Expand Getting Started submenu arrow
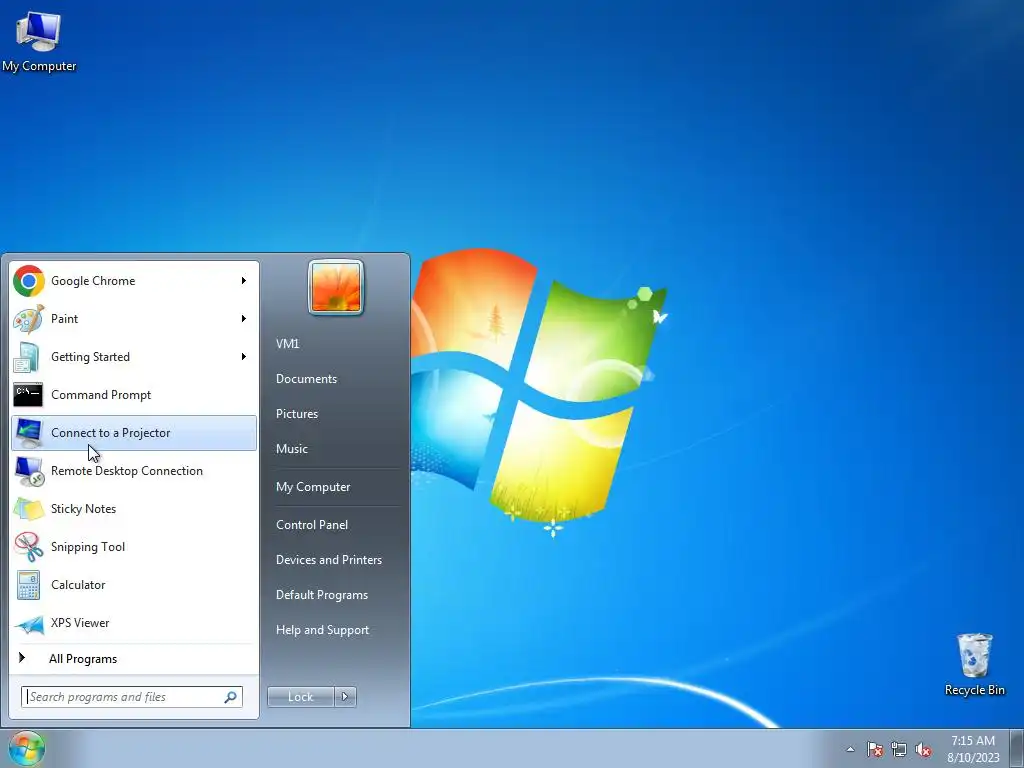 click(244, 357)
